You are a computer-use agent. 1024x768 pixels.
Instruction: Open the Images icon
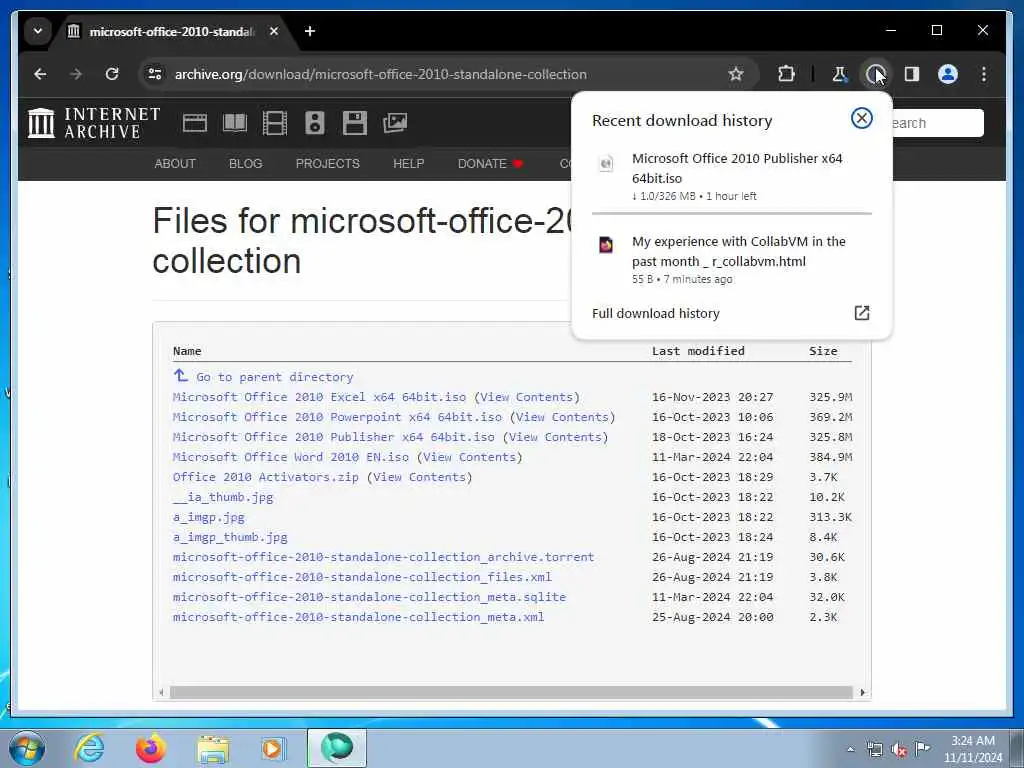pyautogui.click(x=394, y=123)
